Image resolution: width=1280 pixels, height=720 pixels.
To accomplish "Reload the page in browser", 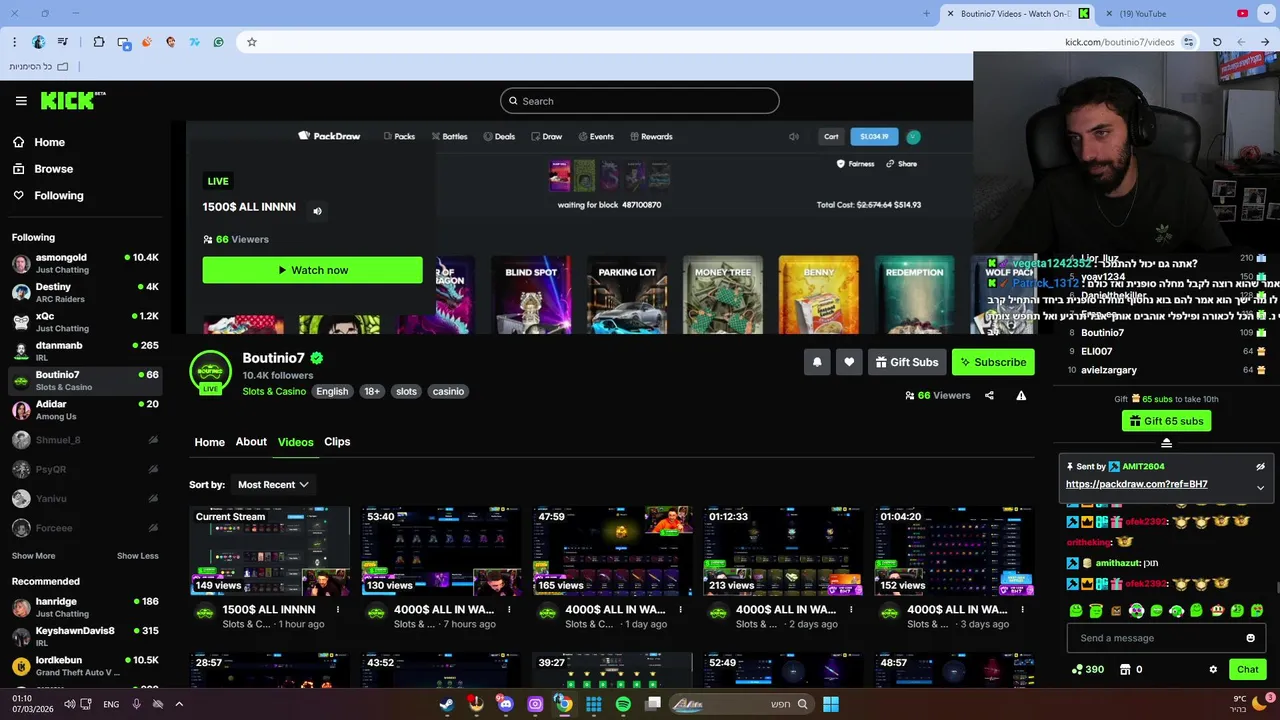I will pos(1217,42).
